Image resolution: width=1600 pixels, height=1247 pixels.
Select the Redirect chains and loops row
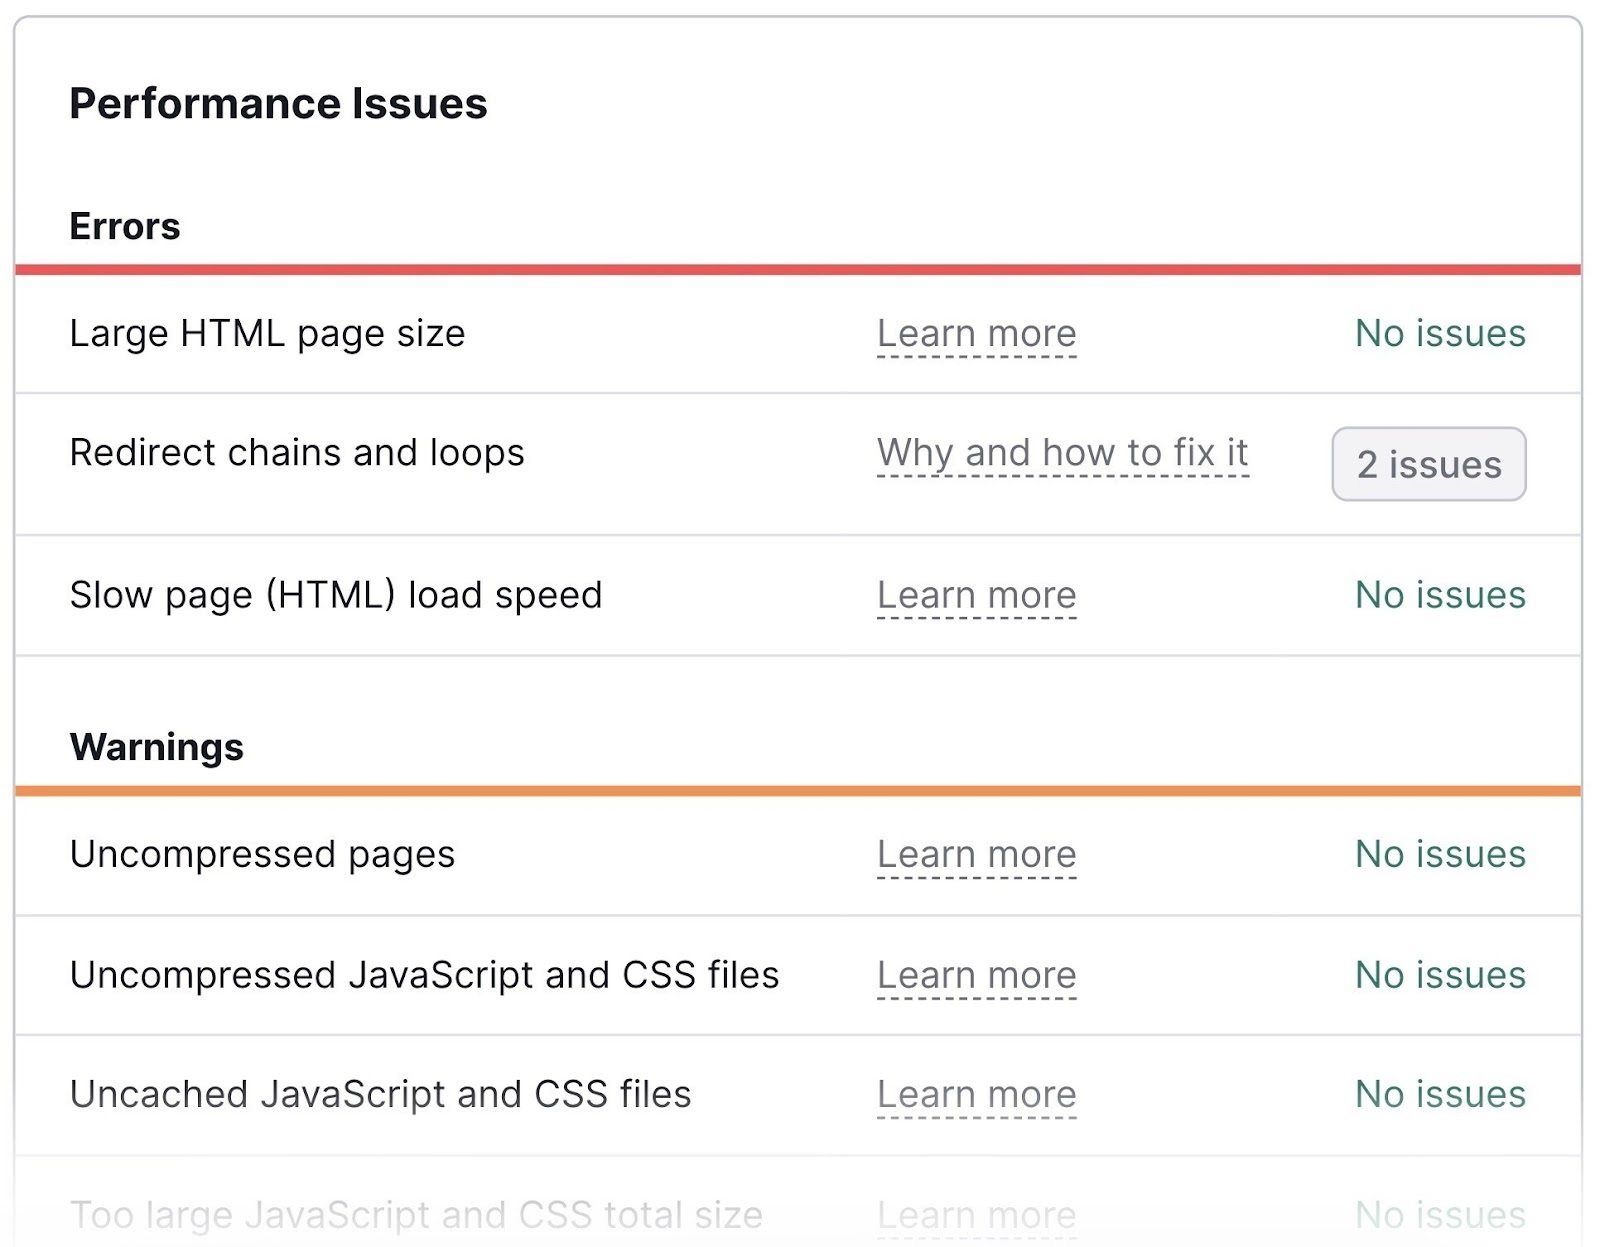[296, 452]
